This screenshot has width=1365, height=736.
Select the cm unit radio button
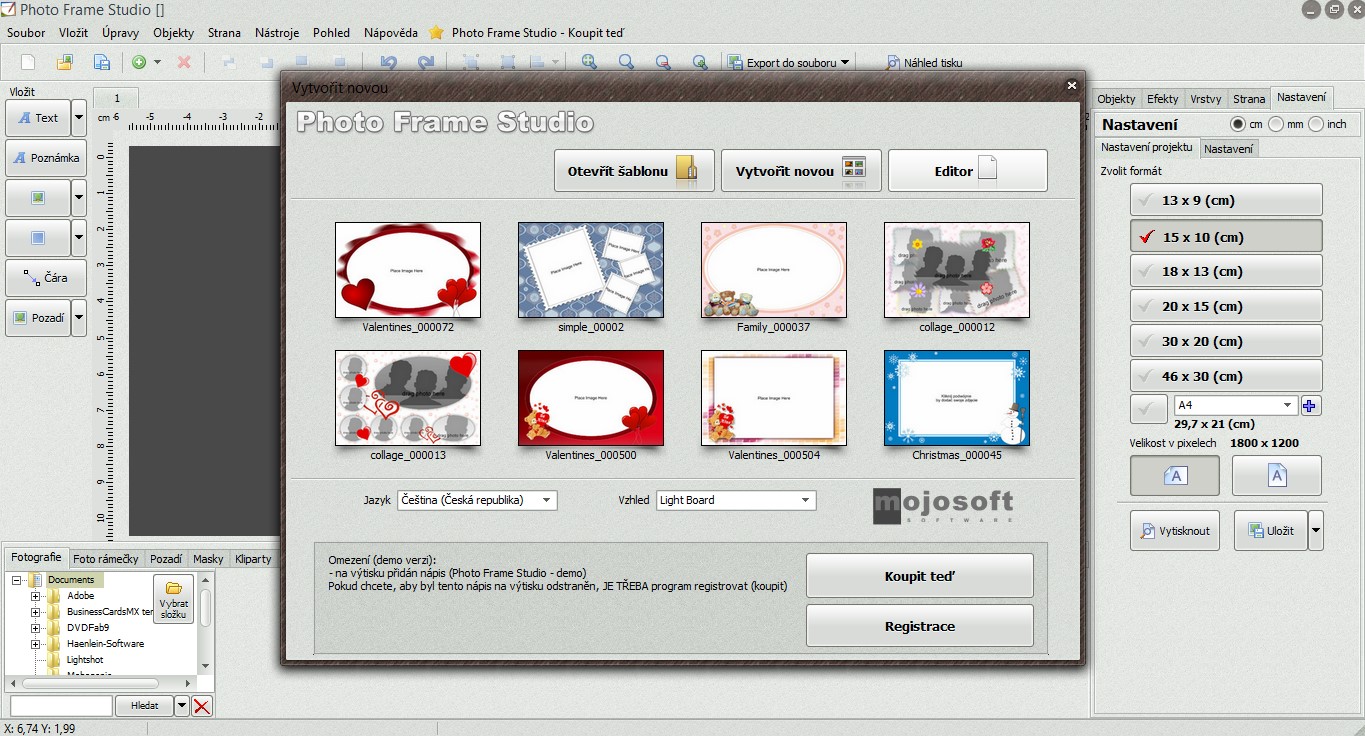pyautogui.click(x=1238, y=124)
